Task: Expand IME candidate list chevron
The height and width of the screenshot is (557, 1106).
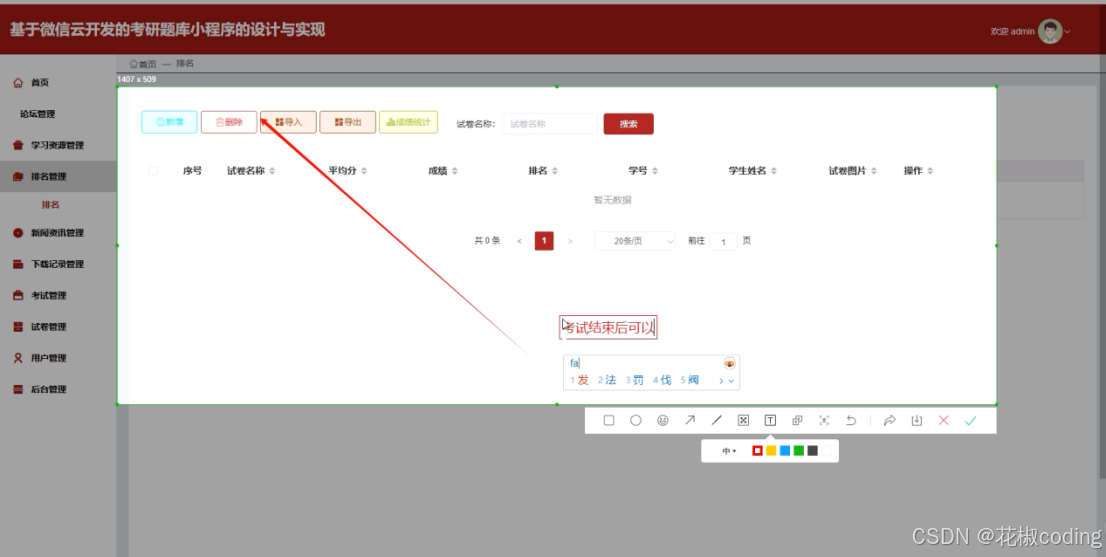Action: (731, 381)
